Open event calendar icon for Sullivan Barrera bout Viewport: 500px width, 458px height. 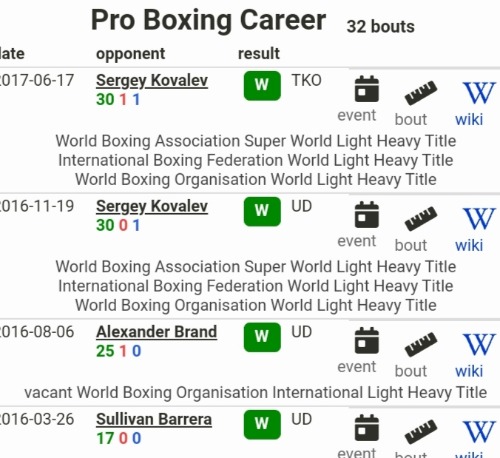tap(366, 428)
